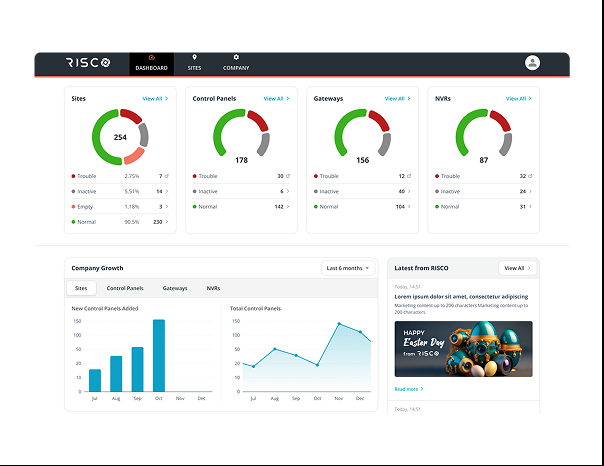
Task: Click the RISCO logo in header
Action: click(x=89, y=63)
